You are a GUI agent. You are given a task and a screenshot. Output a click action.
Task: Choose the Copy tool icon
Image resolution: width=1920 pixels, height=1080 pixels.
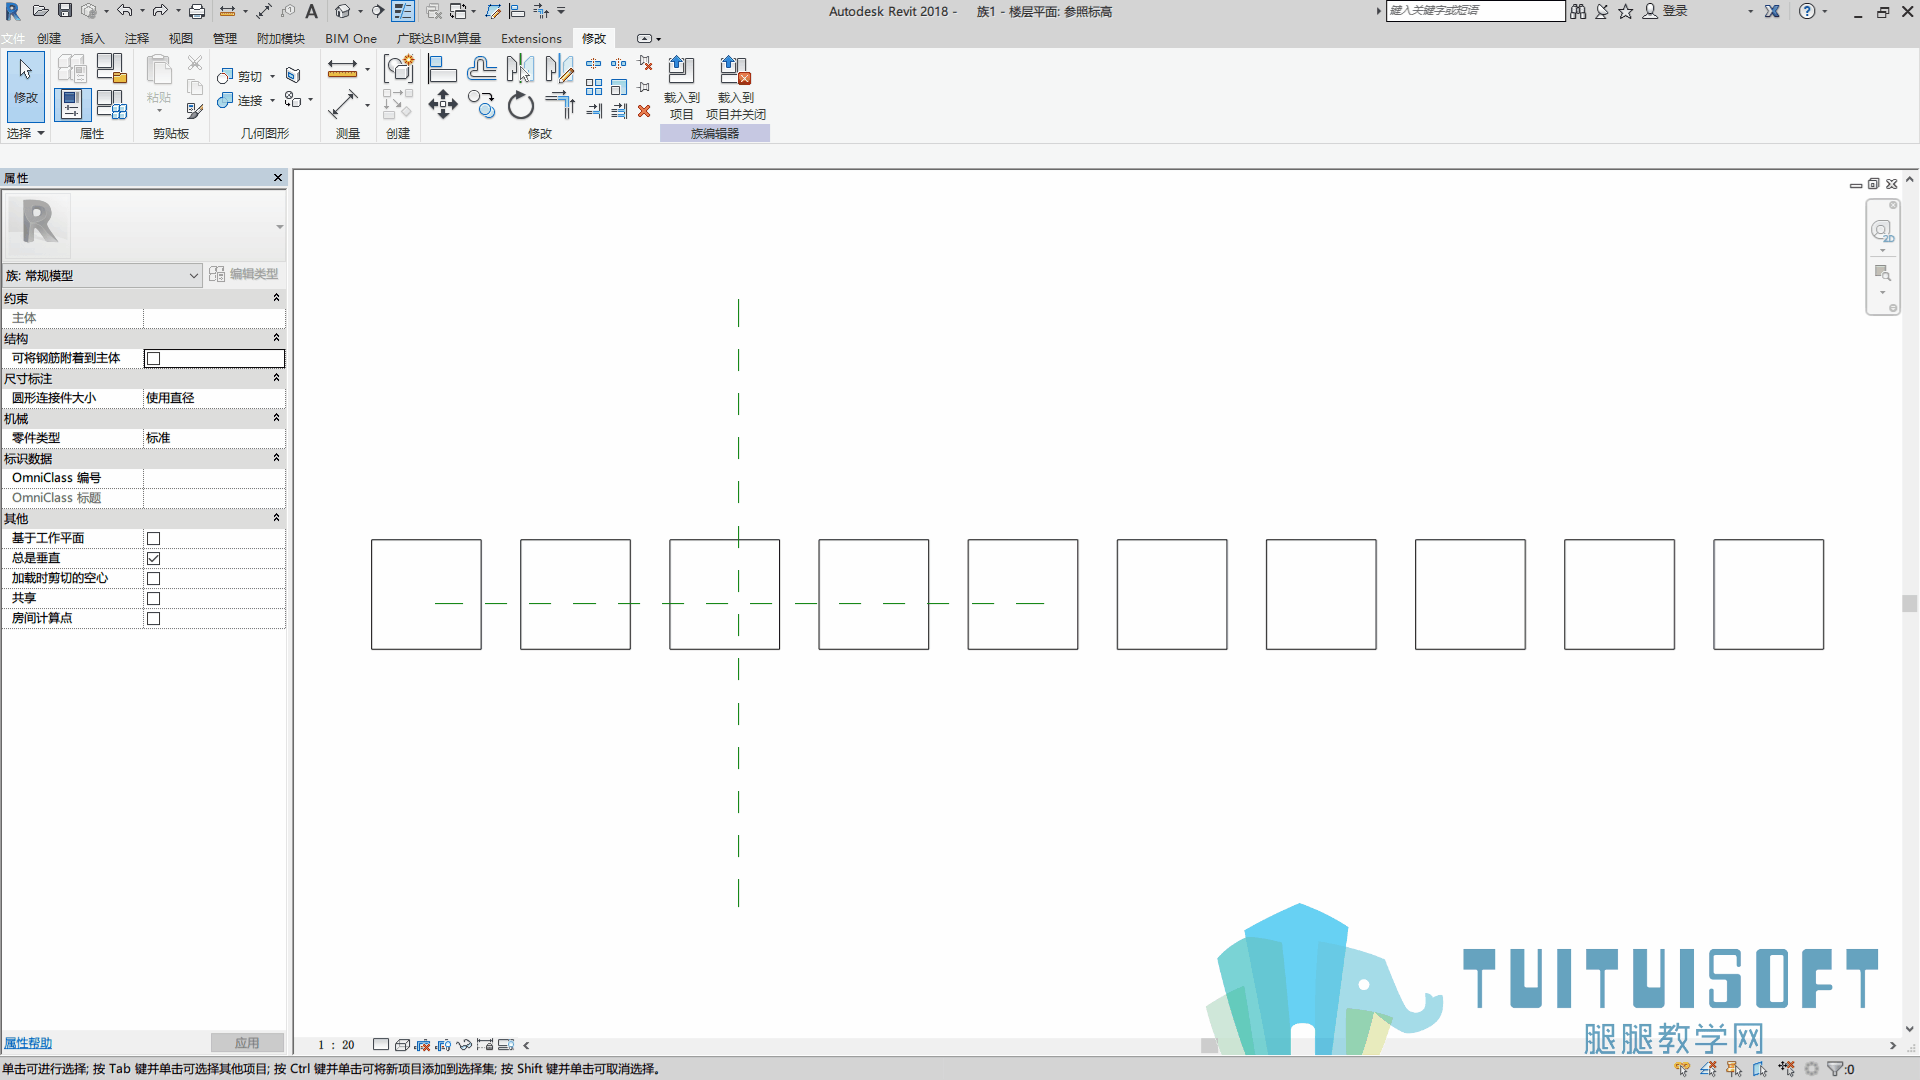tap(482, 104)
